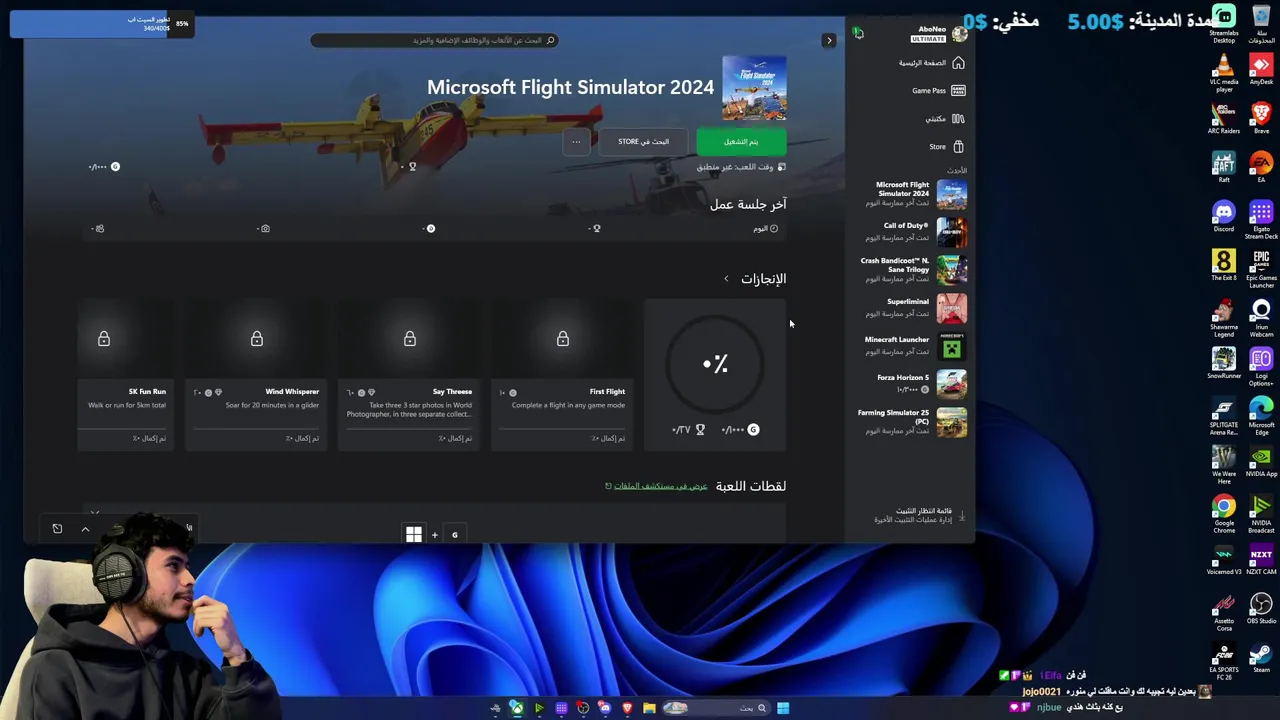Open the Home page icon in Xbox sidebar
Image resolution: width=1280 pixels, height=720 pixels.
coord(958,63)
